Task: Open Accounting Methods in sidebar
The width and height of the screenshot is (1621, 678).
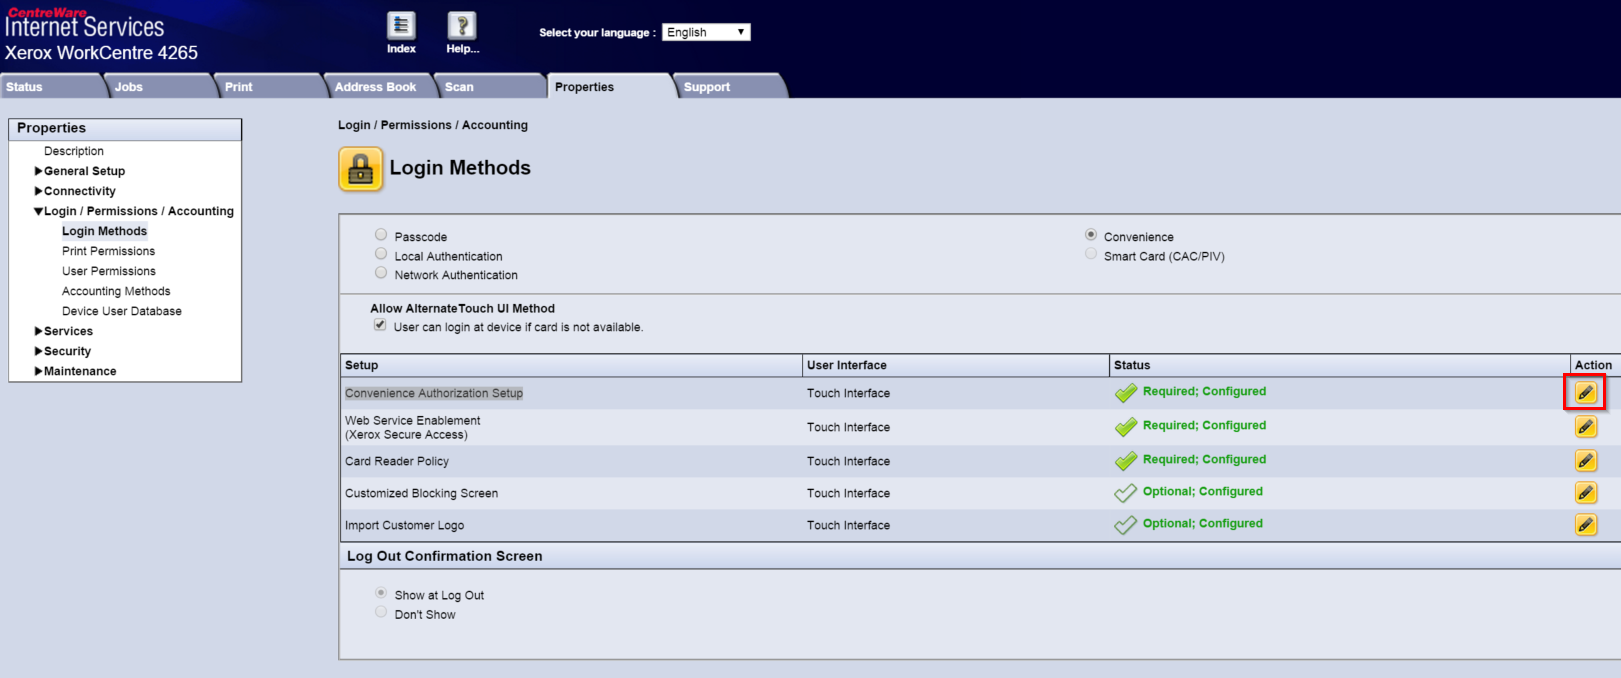Action: [116, 291]
